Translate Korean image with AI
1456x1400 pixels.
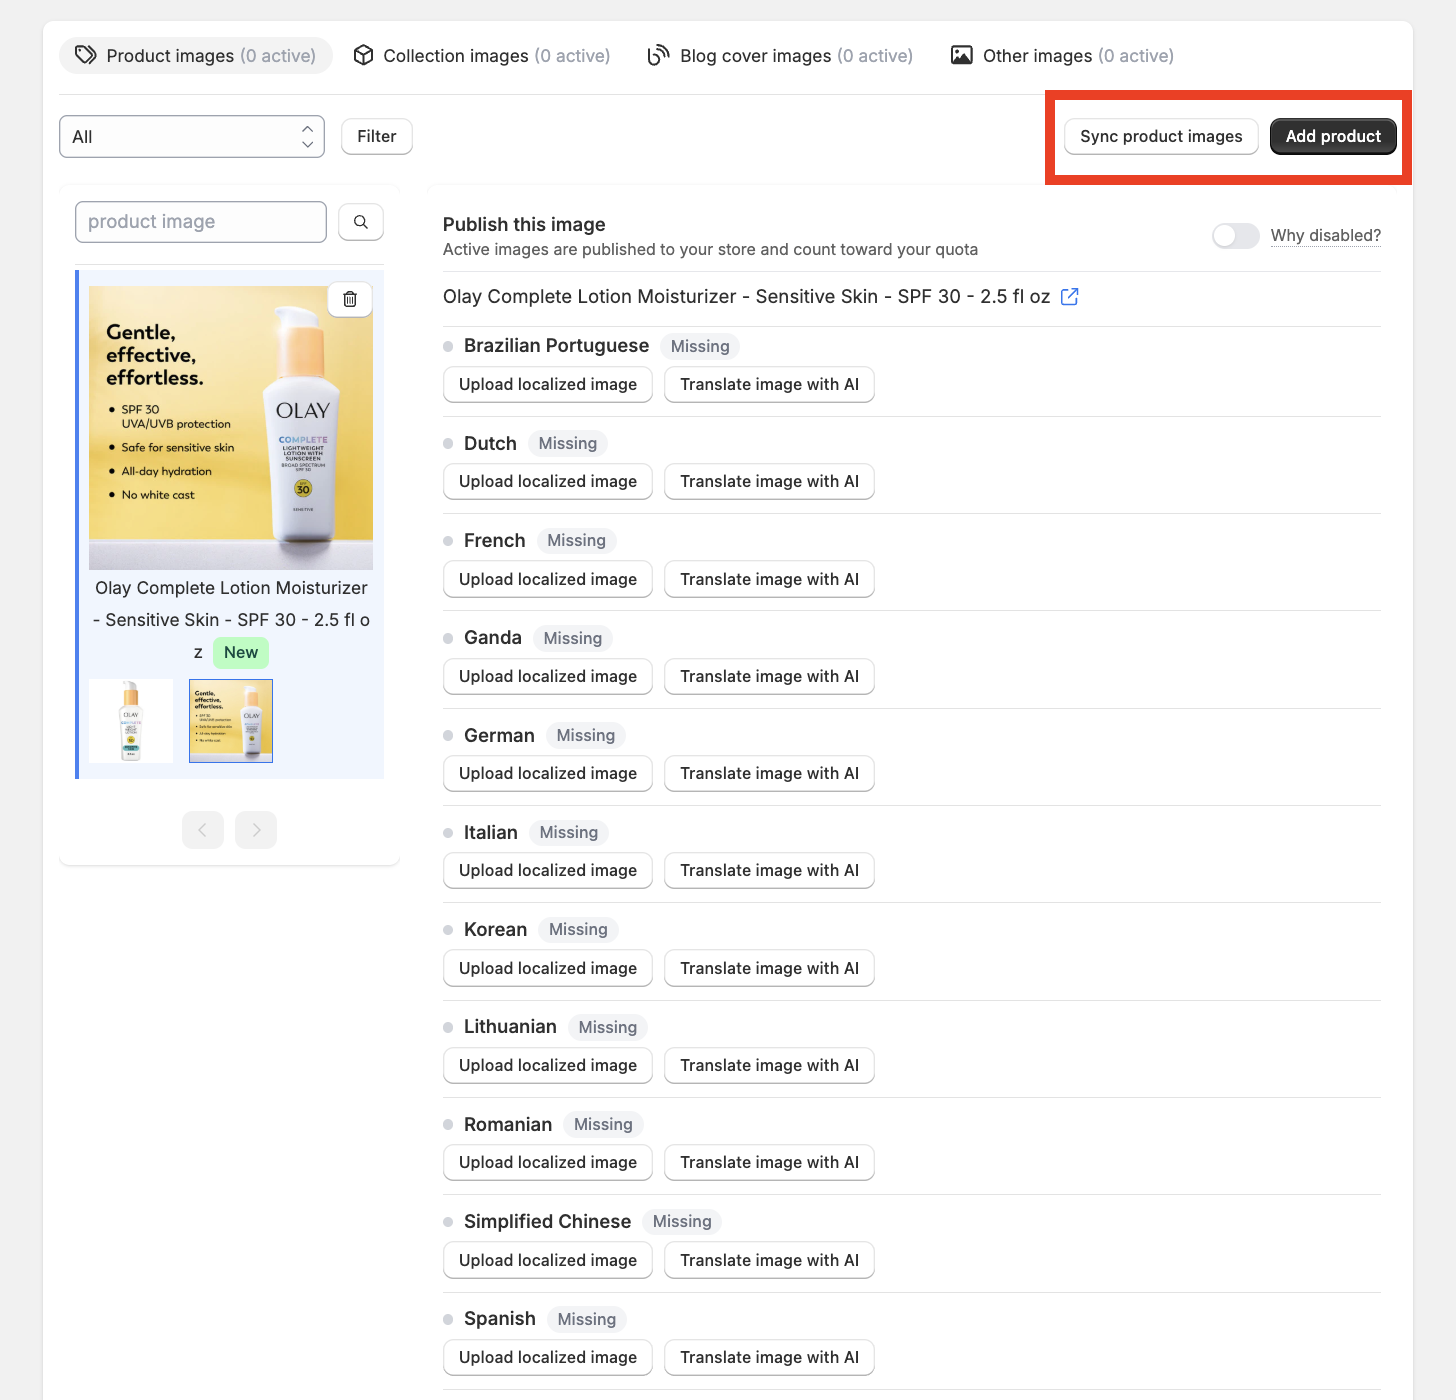tap(769, 969)
